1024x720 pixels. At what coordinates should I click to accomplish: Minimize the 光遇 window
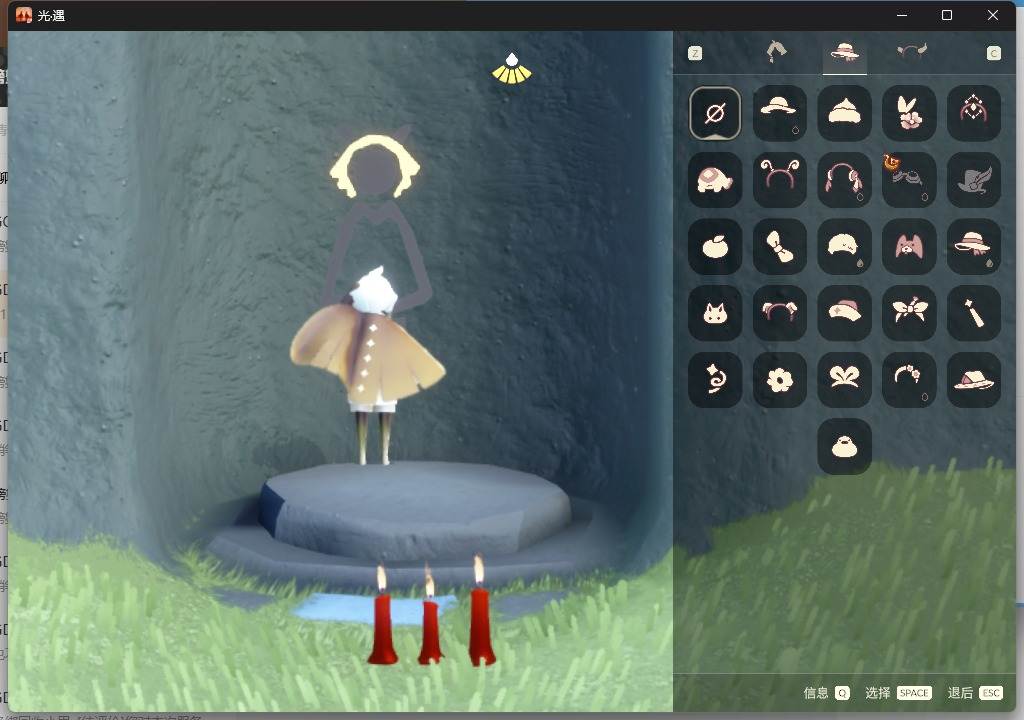[x=902, y=15]
